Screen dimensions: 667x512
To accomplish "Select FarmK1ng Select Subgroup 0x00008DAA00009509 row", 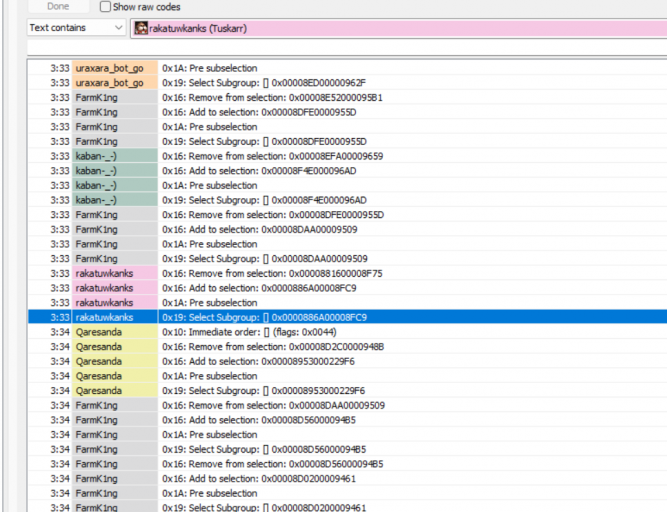I will click(348, 259).
